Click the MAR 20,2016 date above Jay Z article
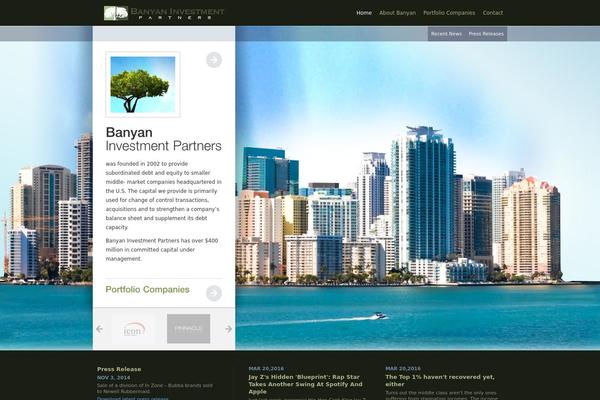600x400 pixels. coord(266,369)
